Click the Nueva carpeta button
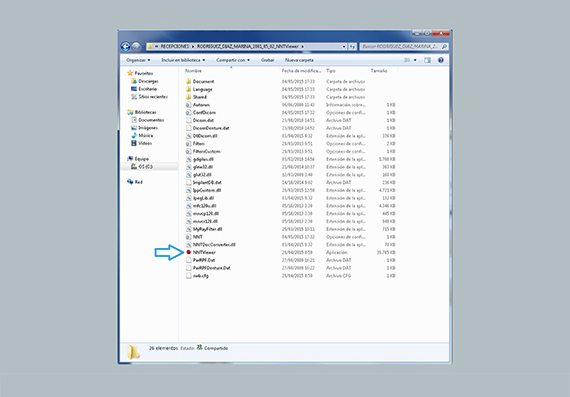The height and width of the screenshot is (397, 570). (x=299, y=60)
